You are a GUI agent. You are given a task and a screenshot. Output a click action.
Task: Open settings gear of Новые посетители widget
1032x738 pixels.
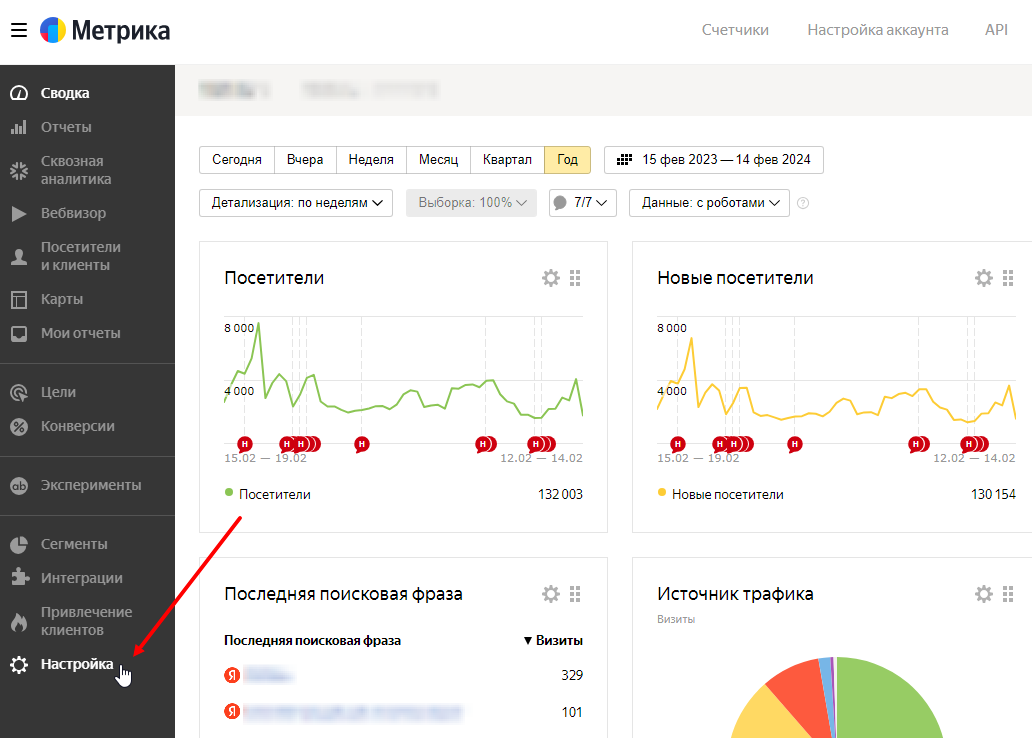(x=984, y=278)
